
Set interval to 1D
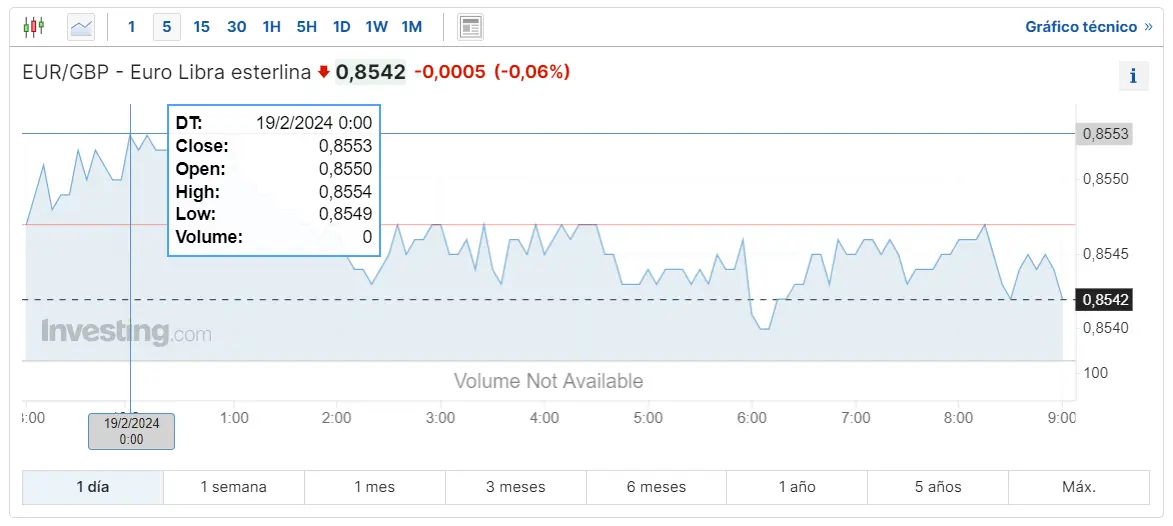tap(342, 28)
